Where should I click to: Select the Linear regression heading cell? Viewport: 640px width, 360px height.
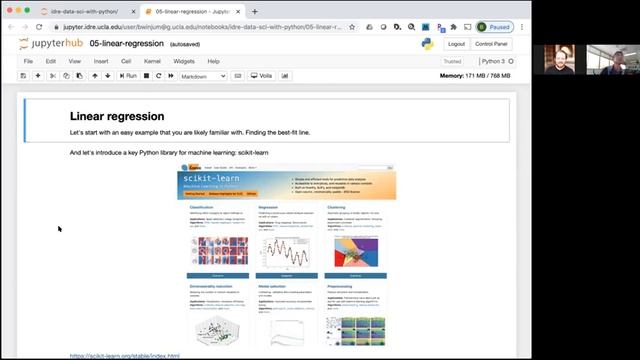pos(267,121)
